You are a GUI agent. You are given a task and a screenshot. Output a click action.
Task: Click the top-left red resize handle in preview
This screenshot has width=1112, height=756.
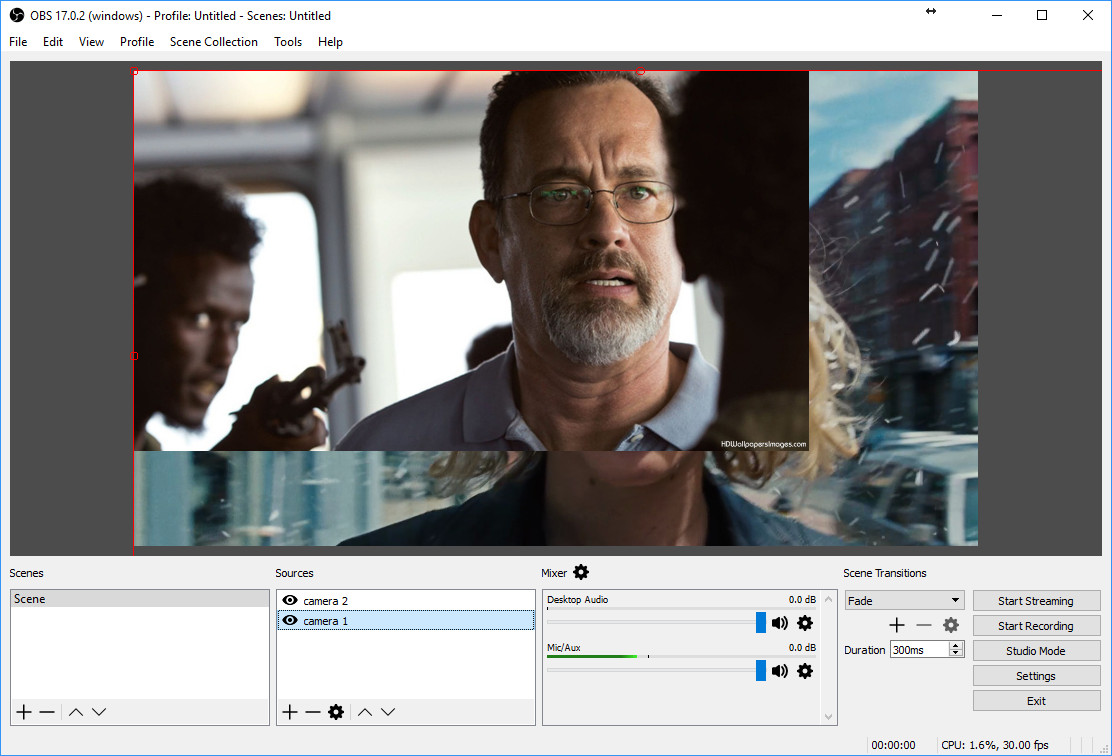pos(135,71)
